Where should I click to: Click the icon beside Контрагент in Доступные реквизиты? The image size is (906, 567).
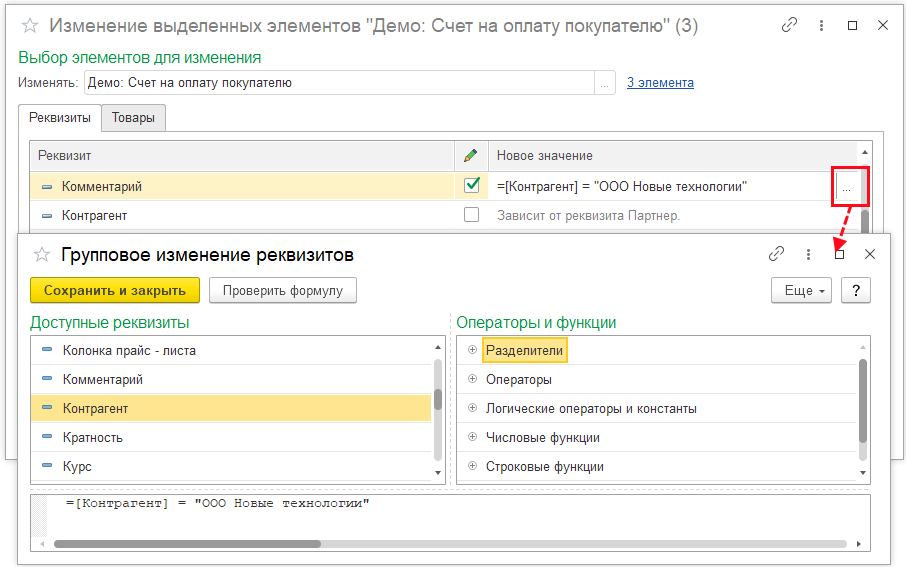[x=47, y=407]
